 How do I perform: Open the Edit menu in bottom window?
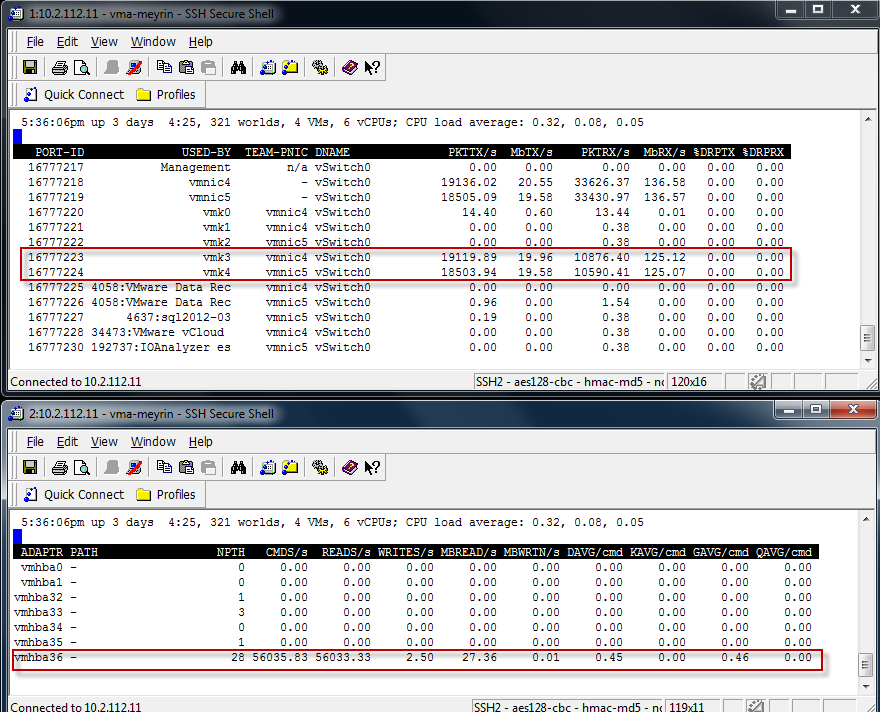(x=67, y=442)
